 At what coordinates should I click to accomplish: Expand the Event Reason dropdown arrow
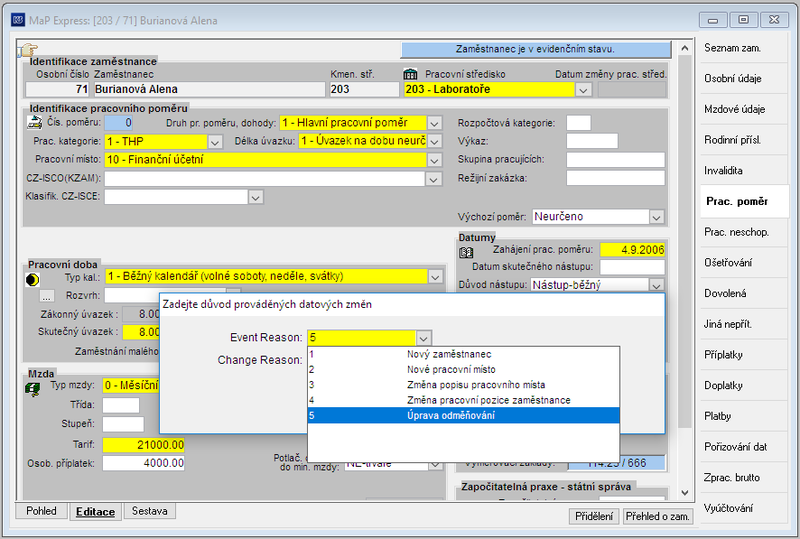(x=423, y=338)
